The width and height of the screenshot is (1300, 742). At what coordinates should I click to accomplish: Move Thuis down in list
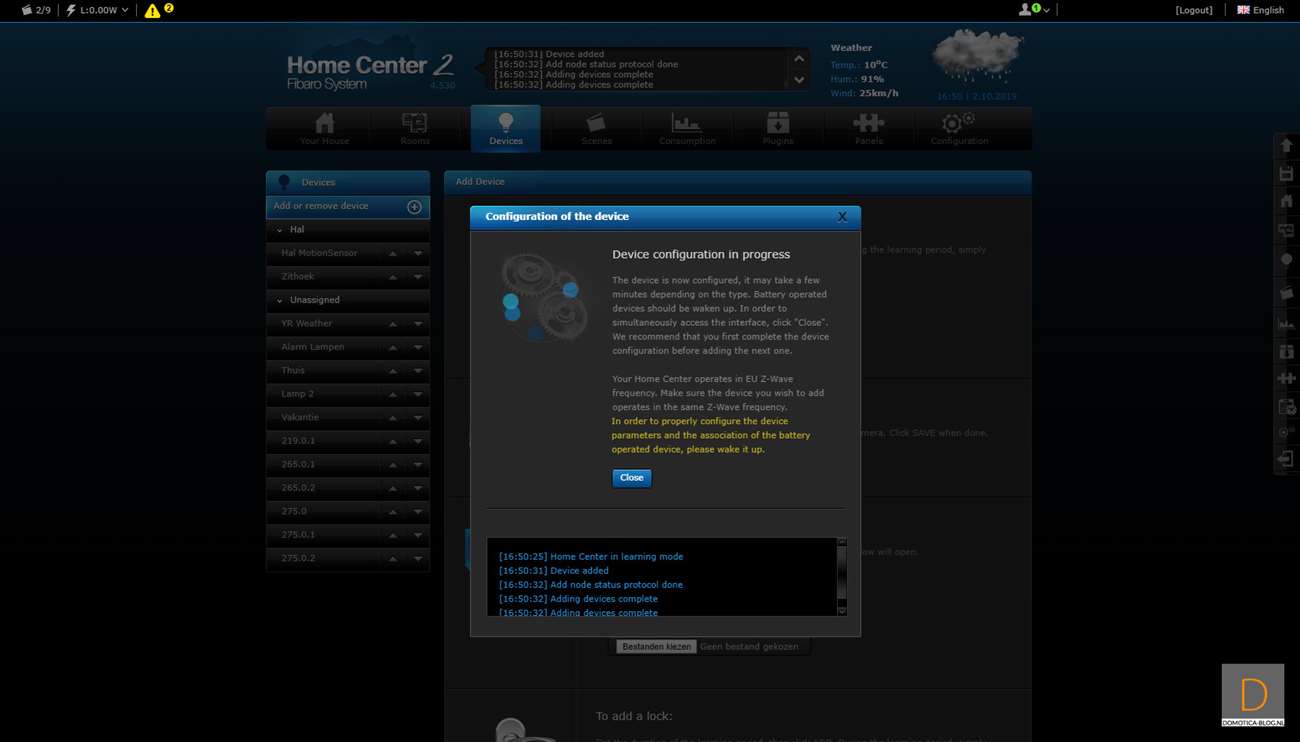418,371
